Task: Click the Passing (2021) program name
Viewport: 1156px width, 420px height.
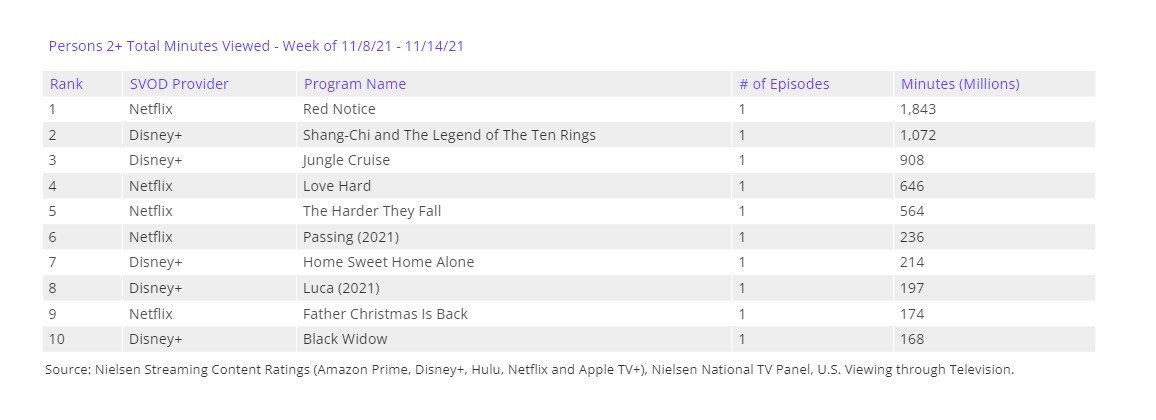Action: pos(350,237)
